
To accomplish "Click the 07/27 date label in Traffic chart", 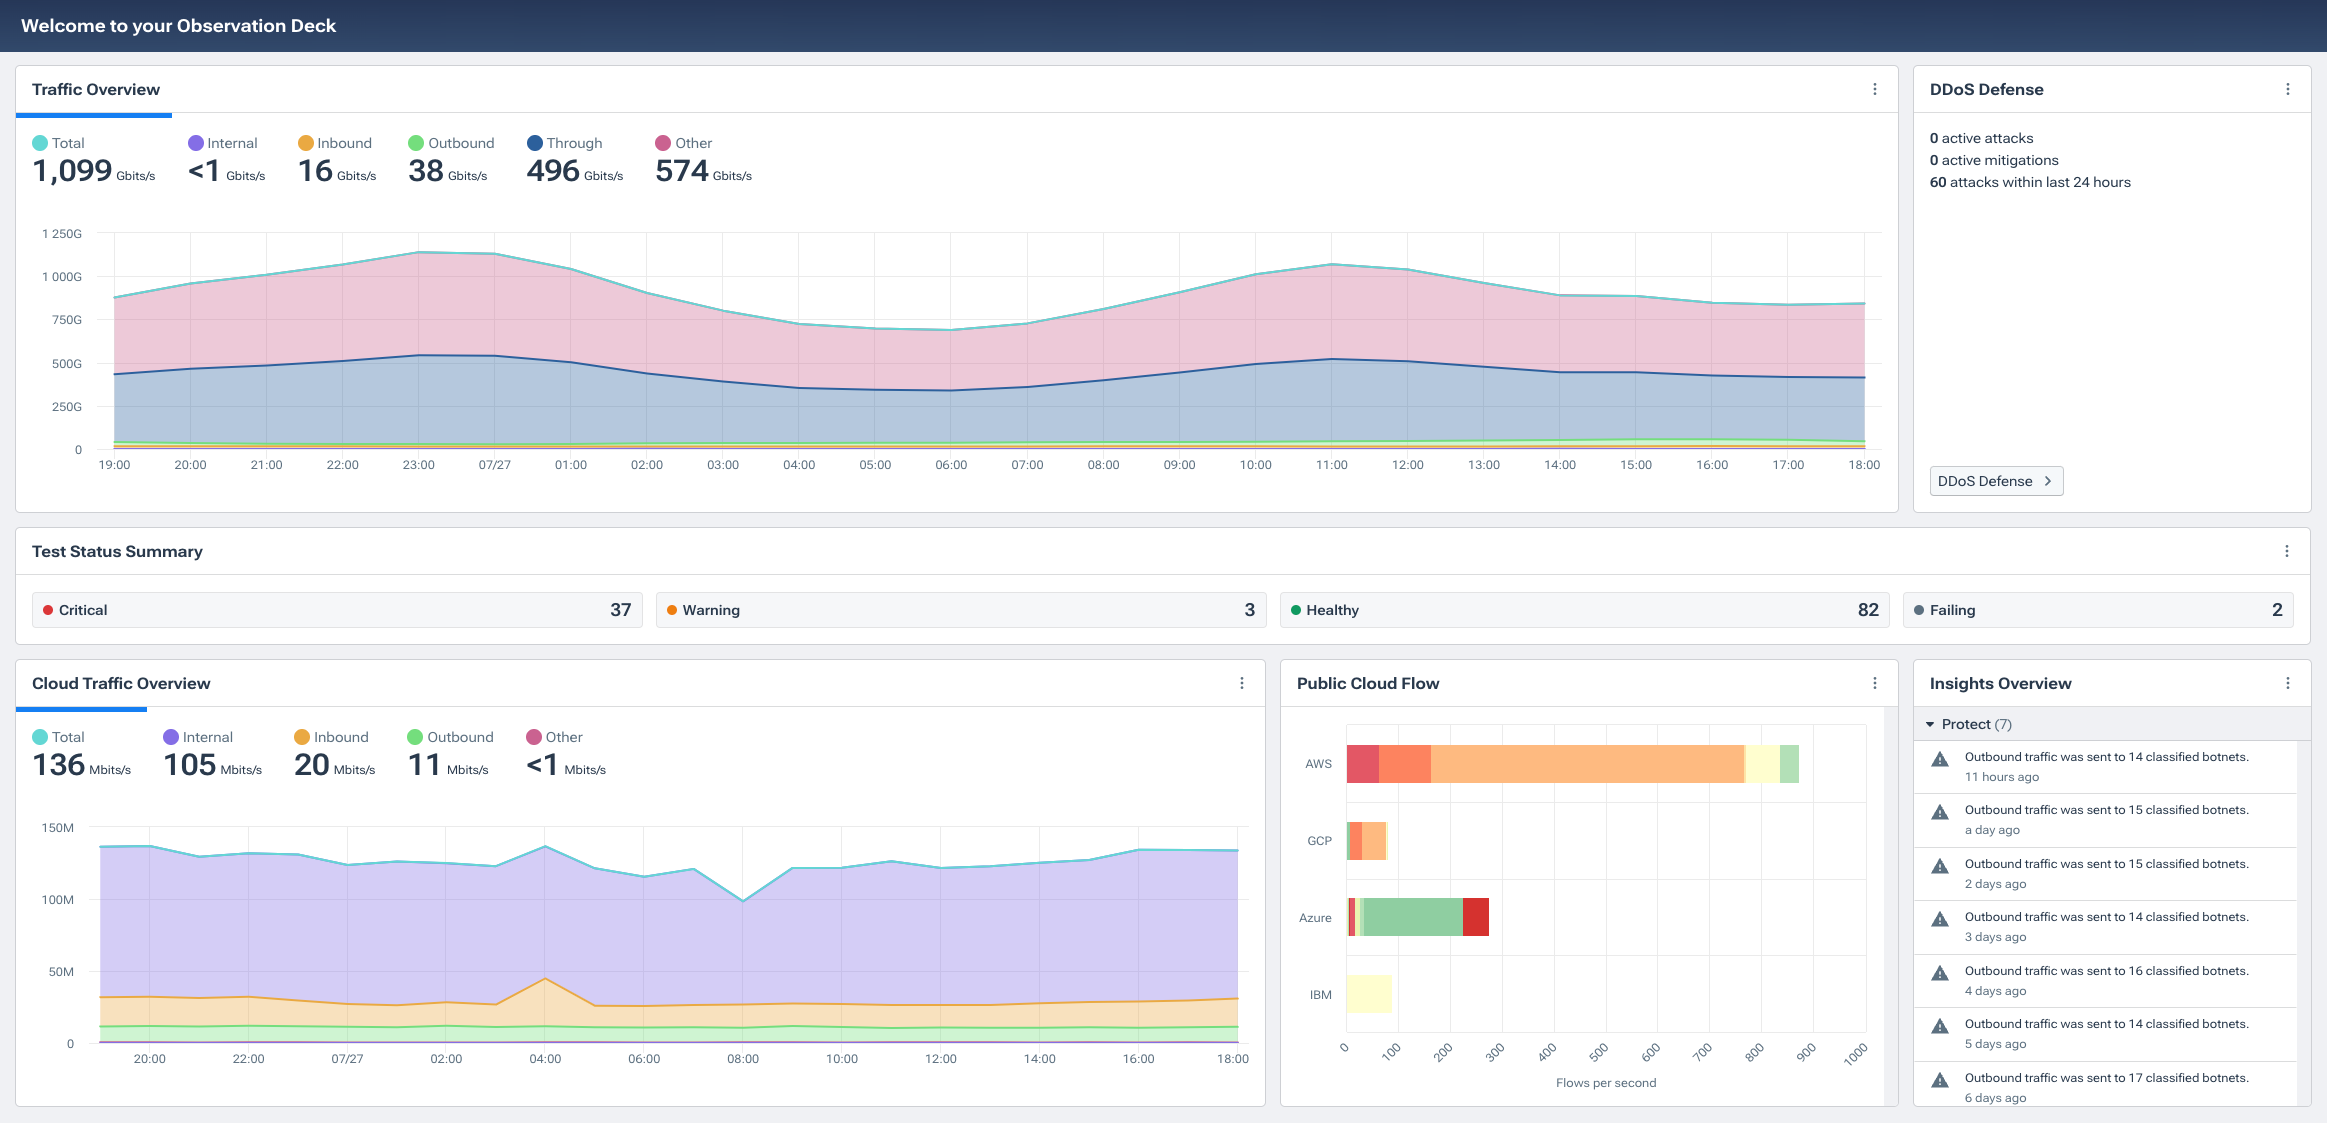I will pyautogui.click(x=494, y=465).
